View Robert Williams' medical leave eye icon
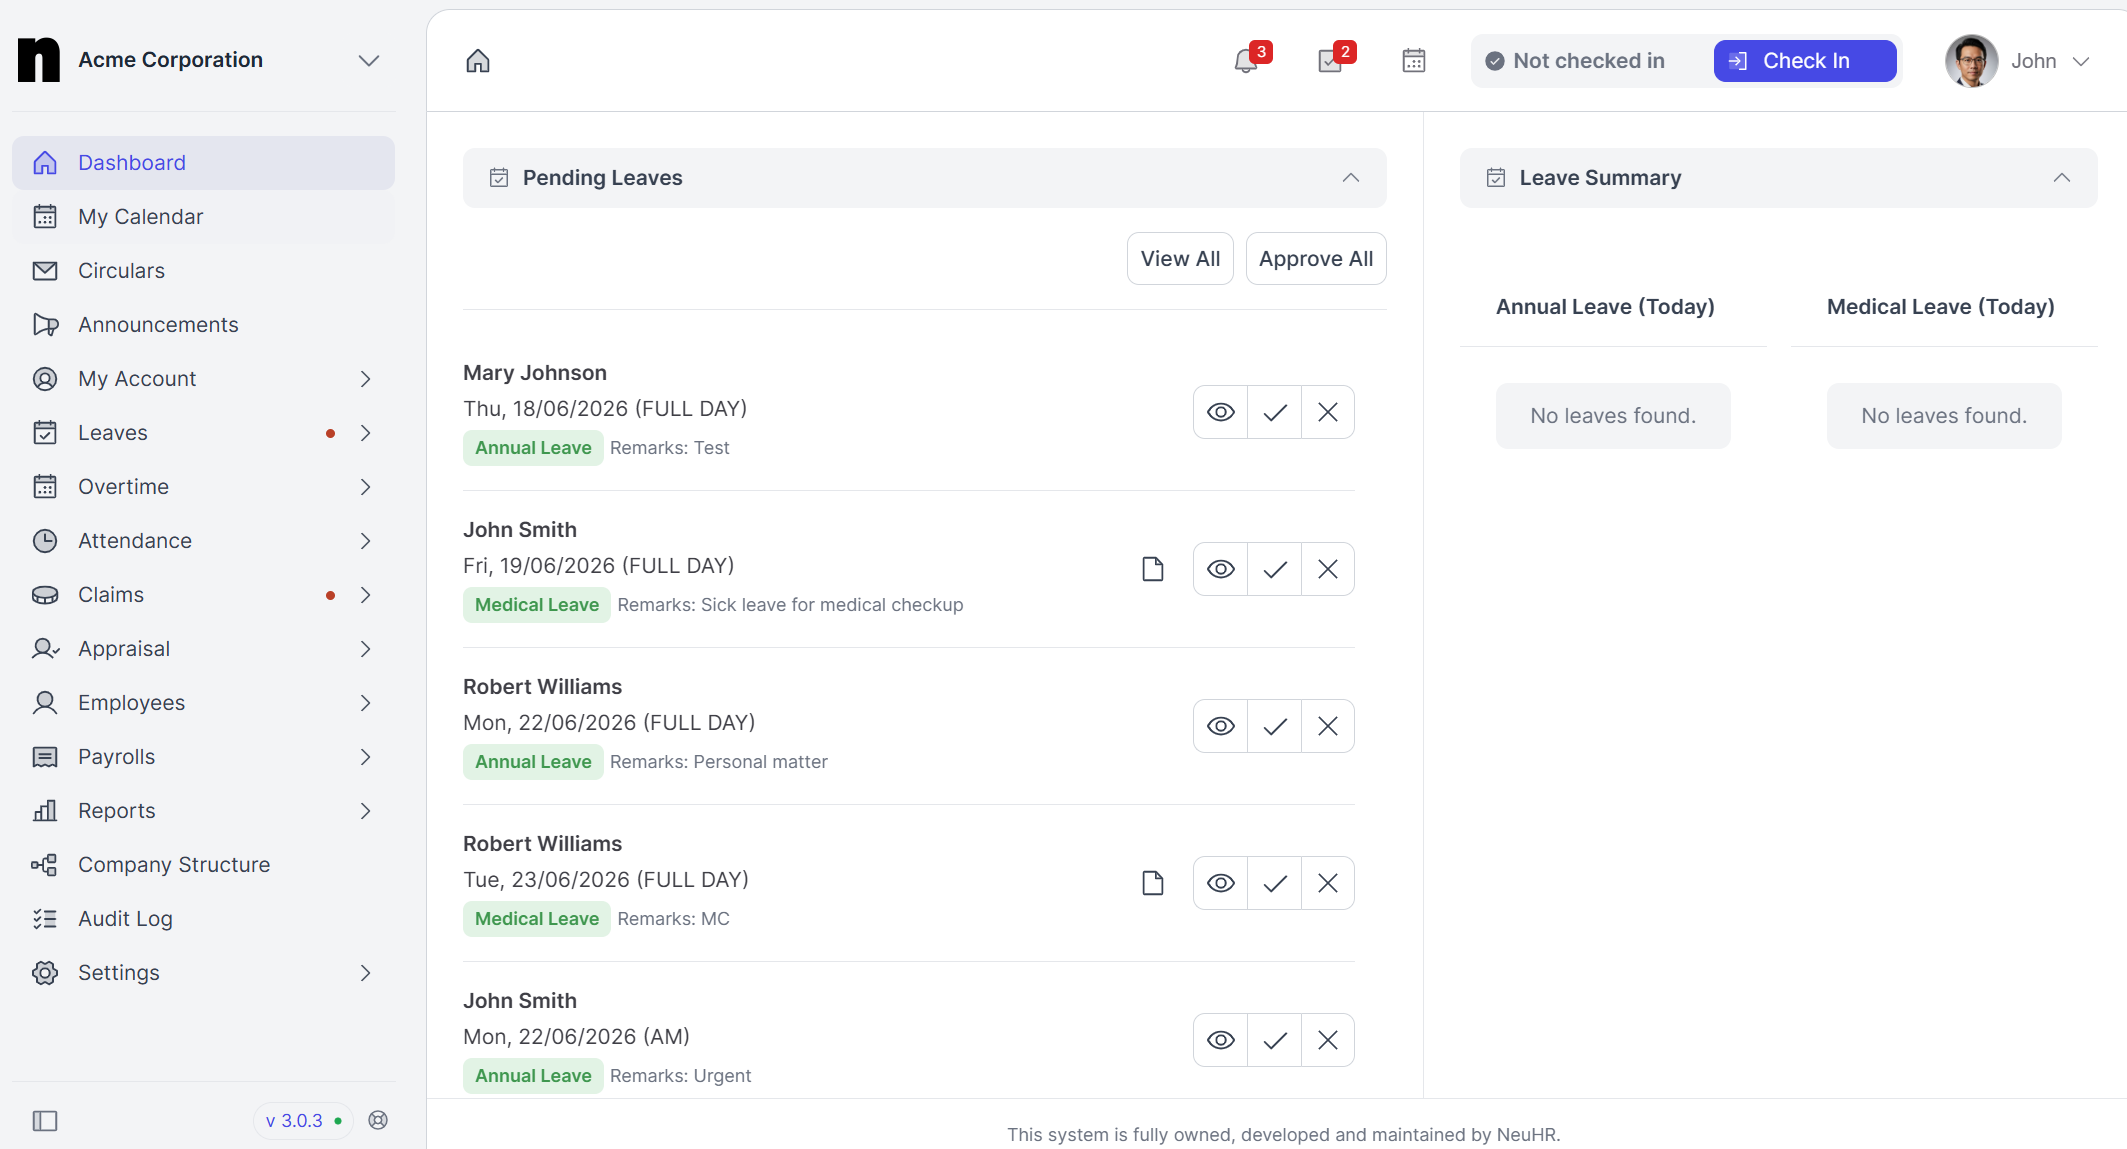Viewport: 2127px width, 1149px height. click(1221, 883)
